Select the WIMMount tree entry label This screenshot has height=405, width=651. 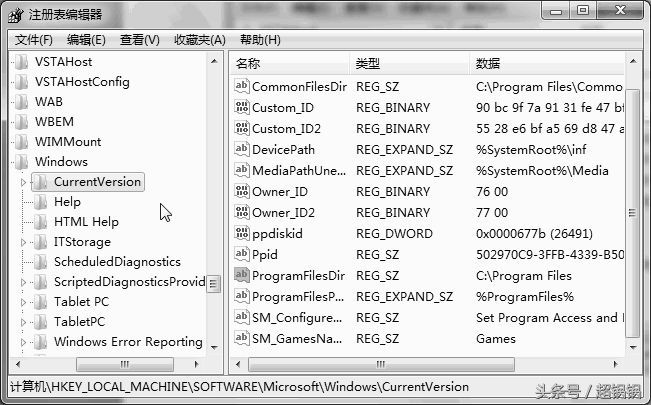click(x=68, y=142)
